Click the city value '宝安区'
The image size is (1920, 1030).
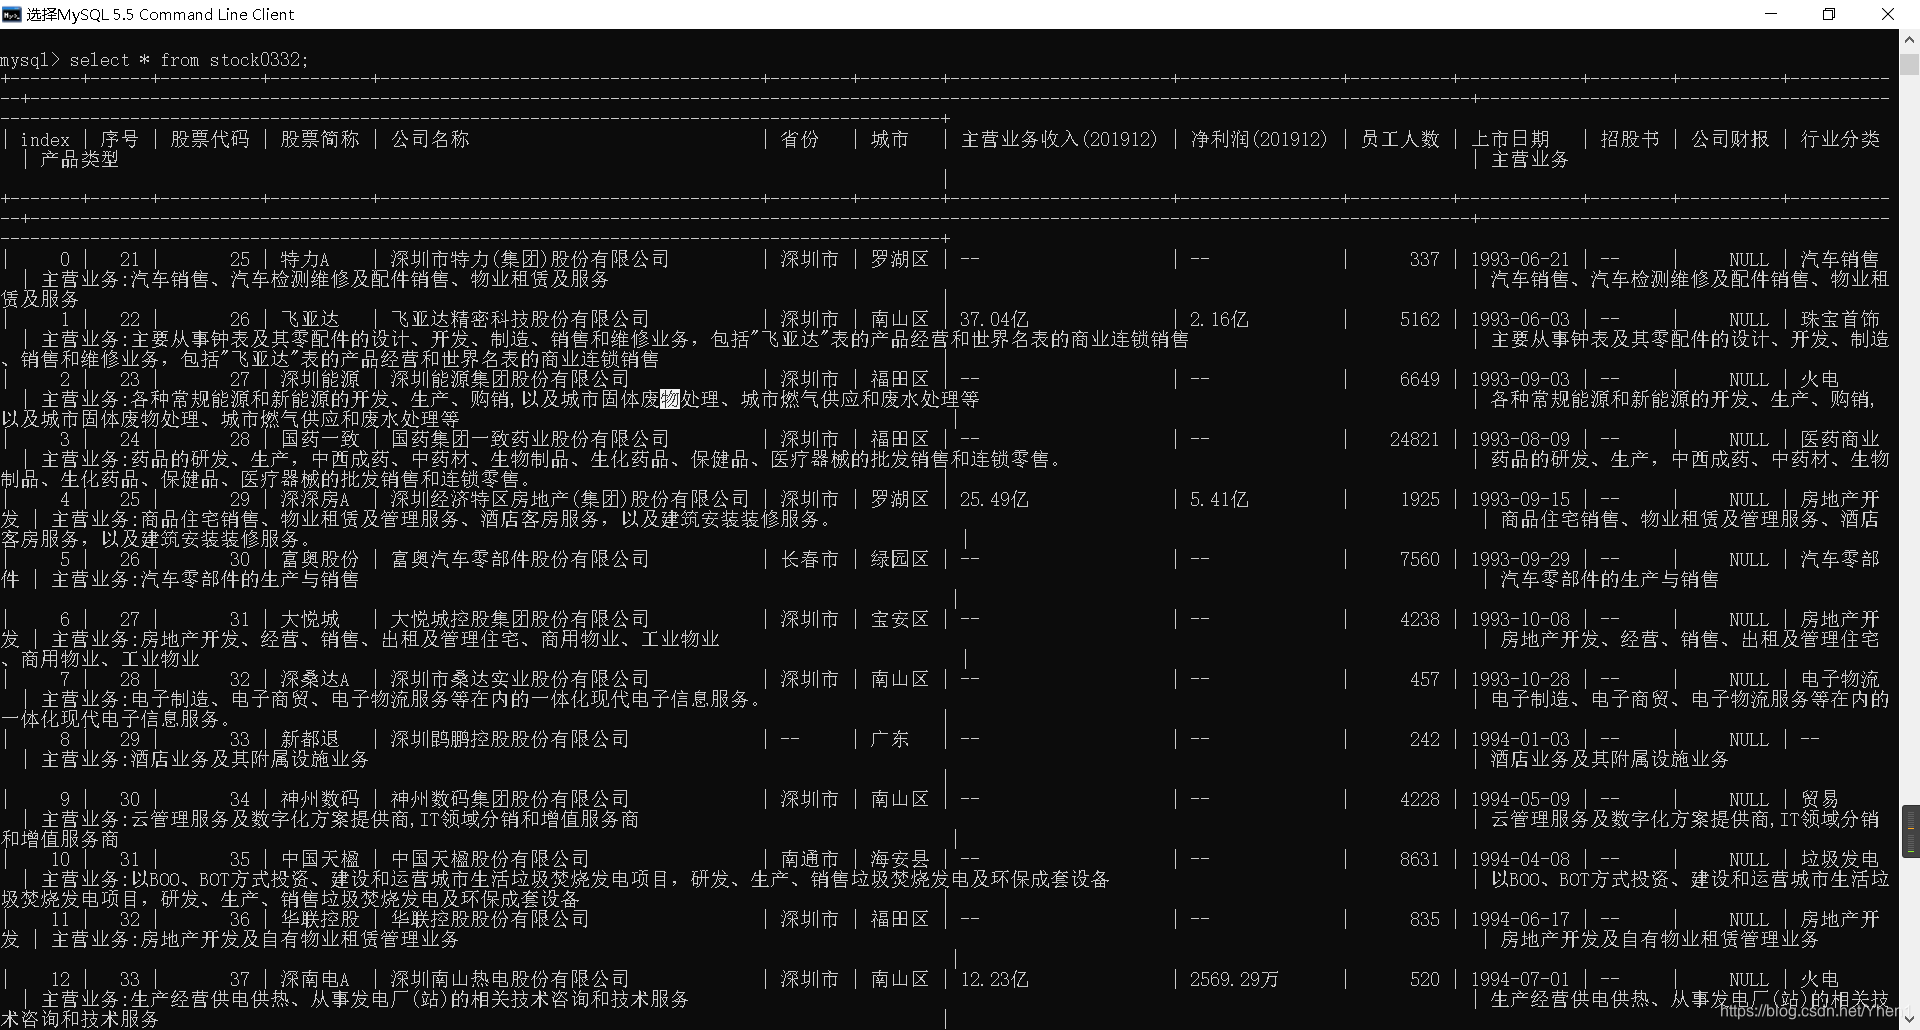899,619
